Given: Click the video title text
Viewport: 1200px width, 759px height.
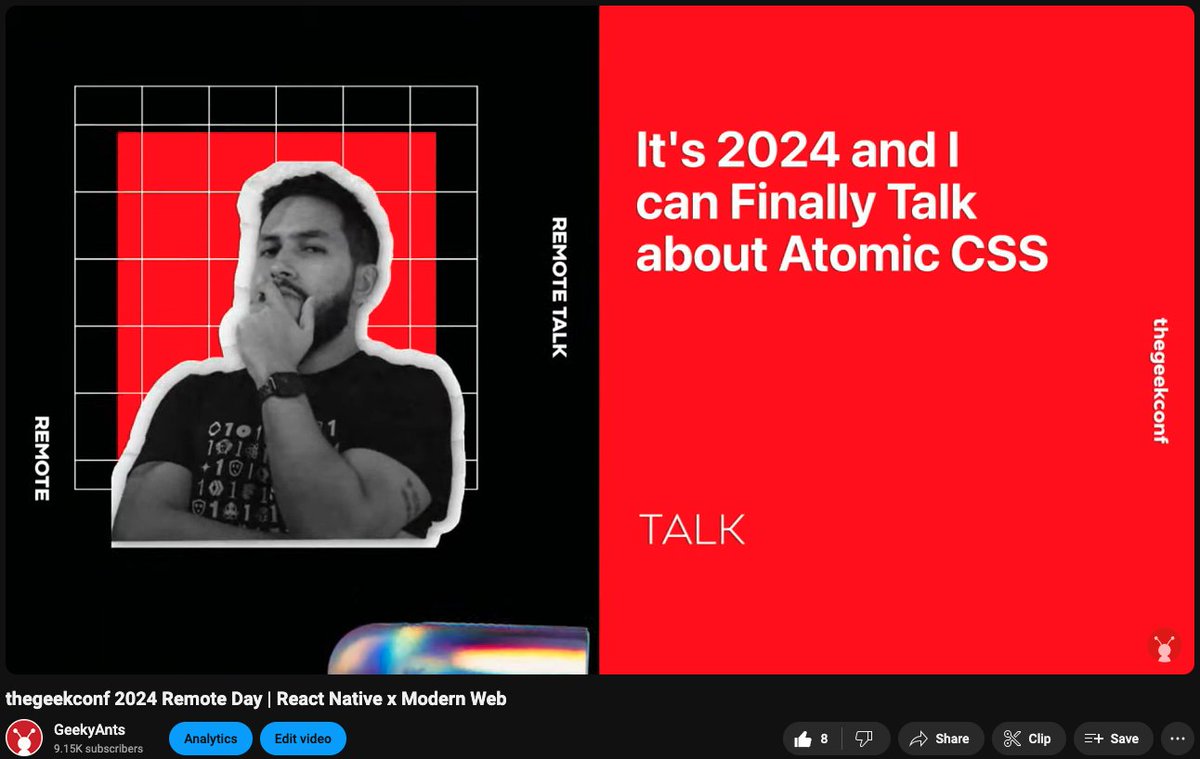Looking at the screenshot, I should 256,699.
